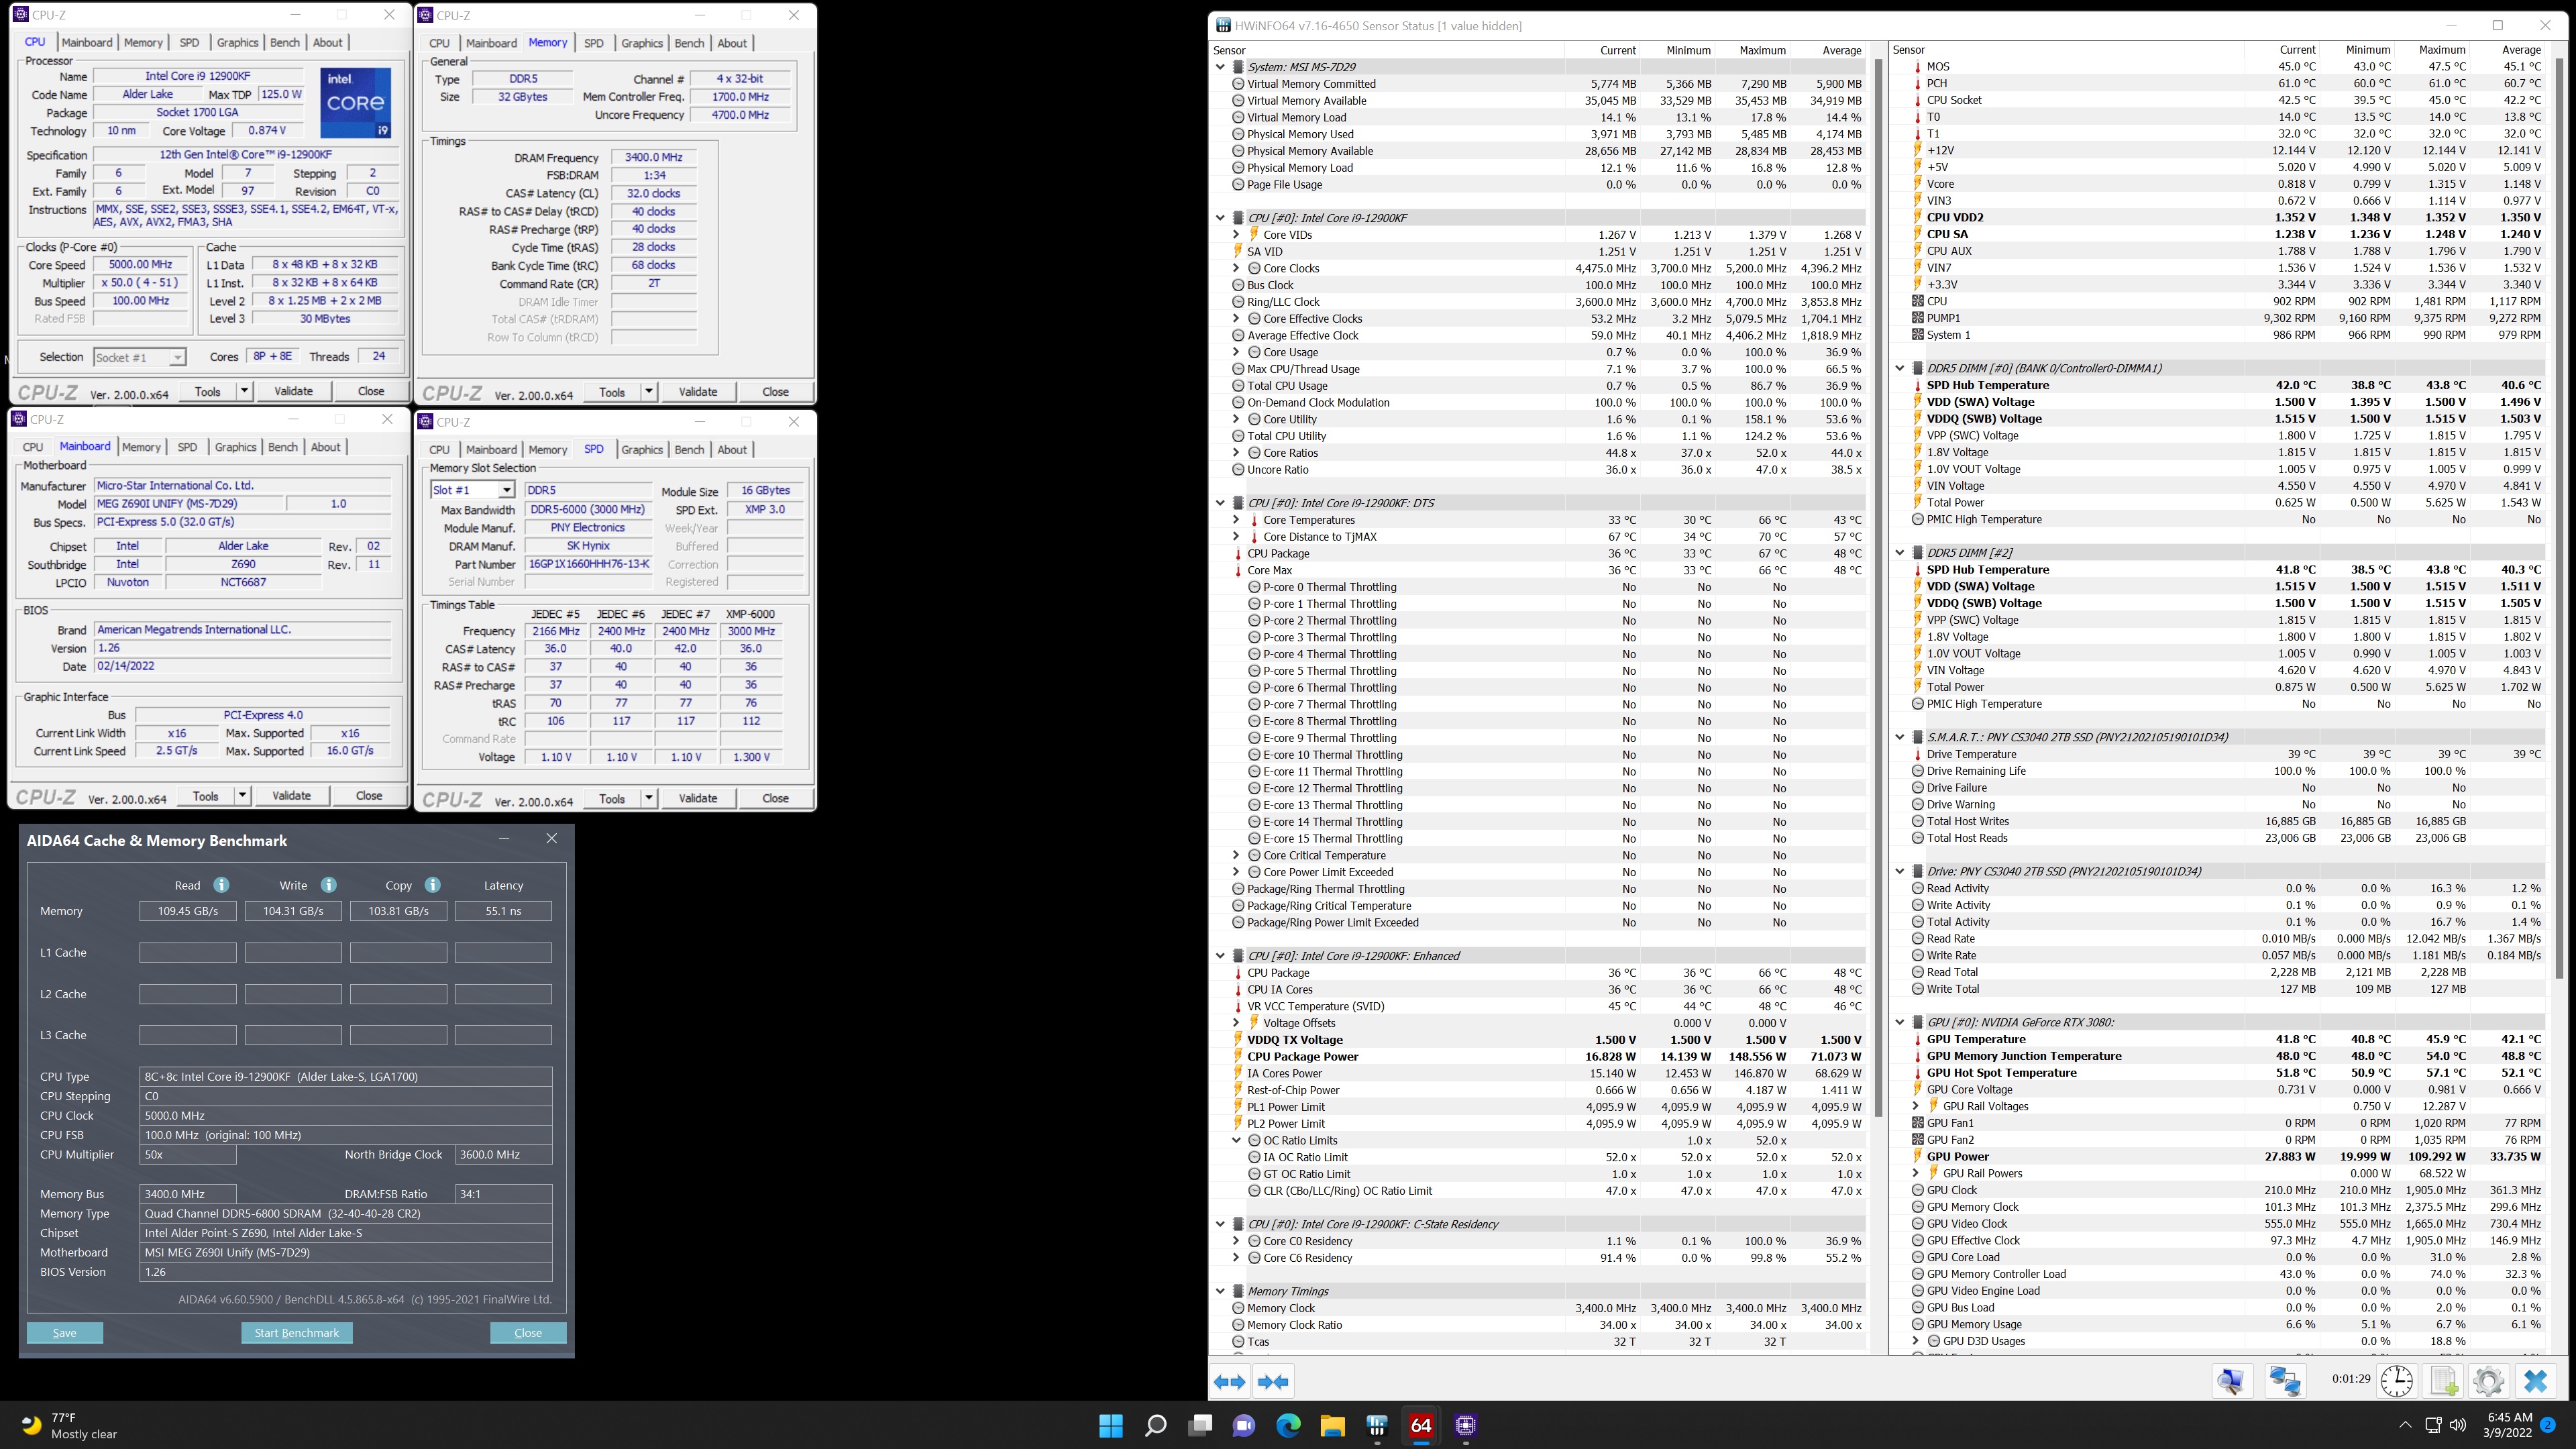Click HWiNFO log file with plus icon

coord(2443,1381)
